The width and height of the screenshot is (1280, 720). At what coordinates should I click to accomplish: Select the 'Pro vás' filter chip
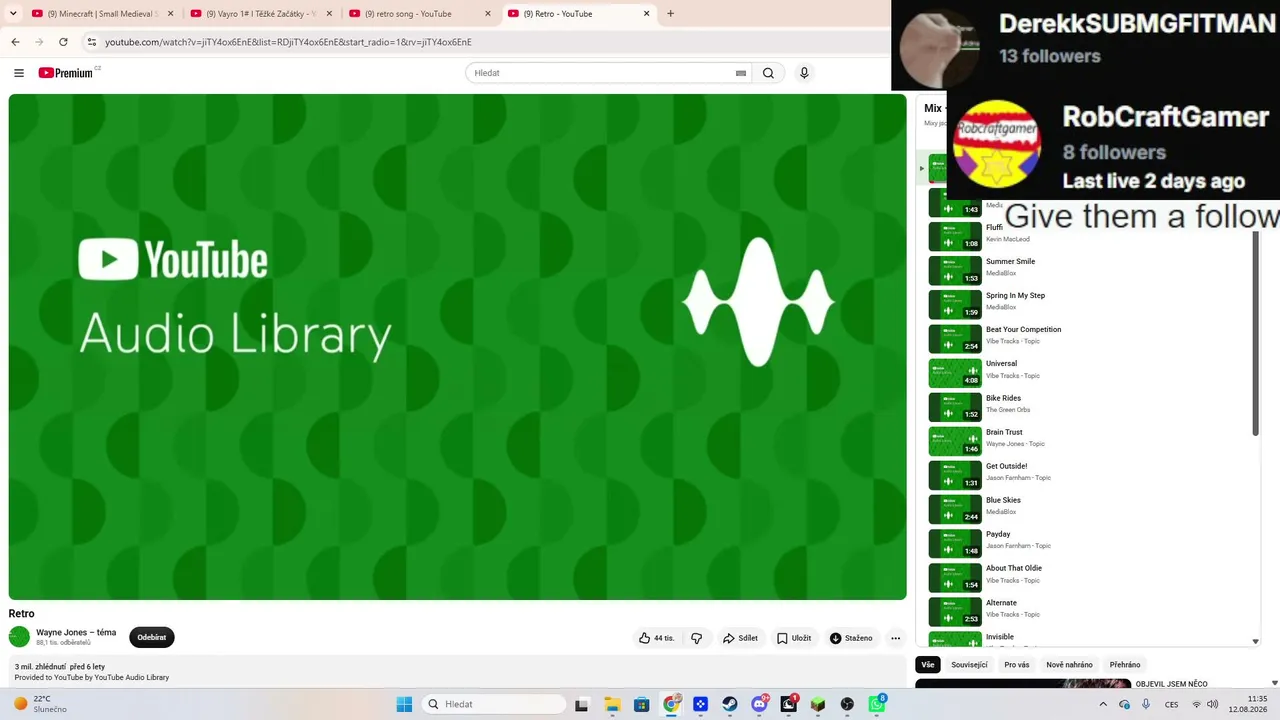(1017, 665)
